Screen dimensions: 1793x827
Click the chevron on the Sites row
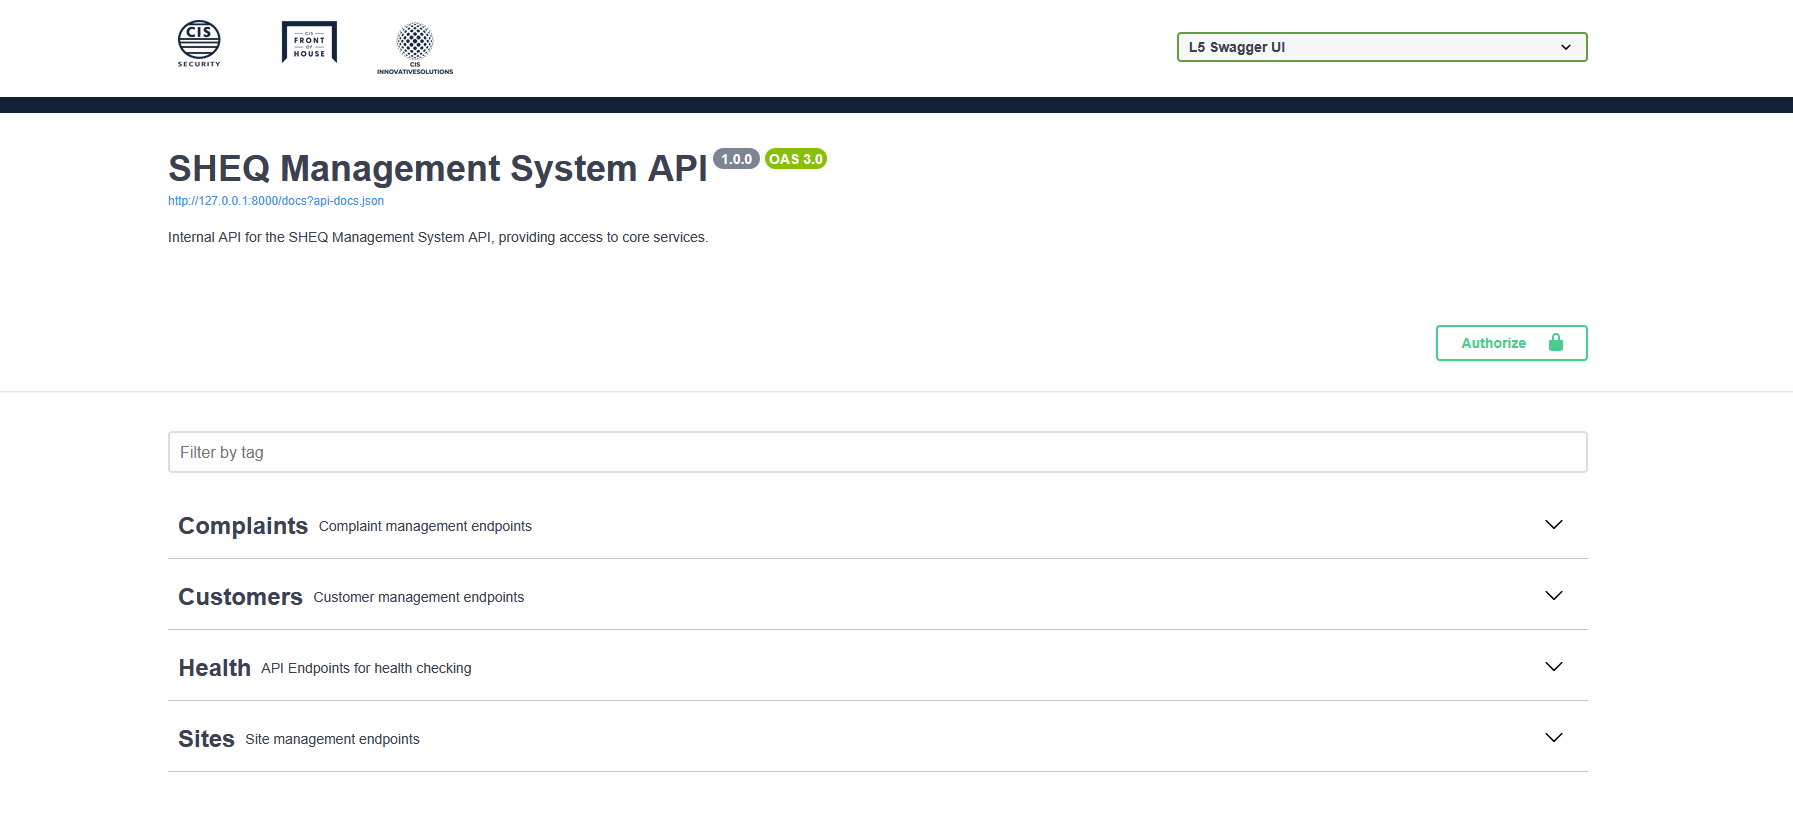point(1553,738)
